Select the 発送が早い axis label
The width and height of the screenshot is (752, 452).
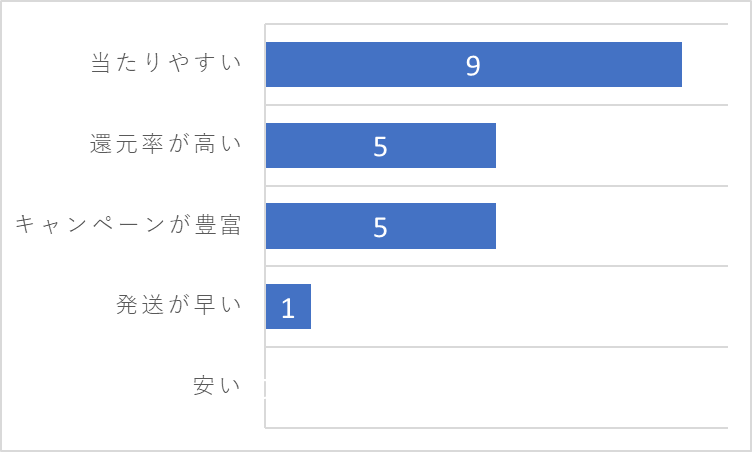click(179, 305)
